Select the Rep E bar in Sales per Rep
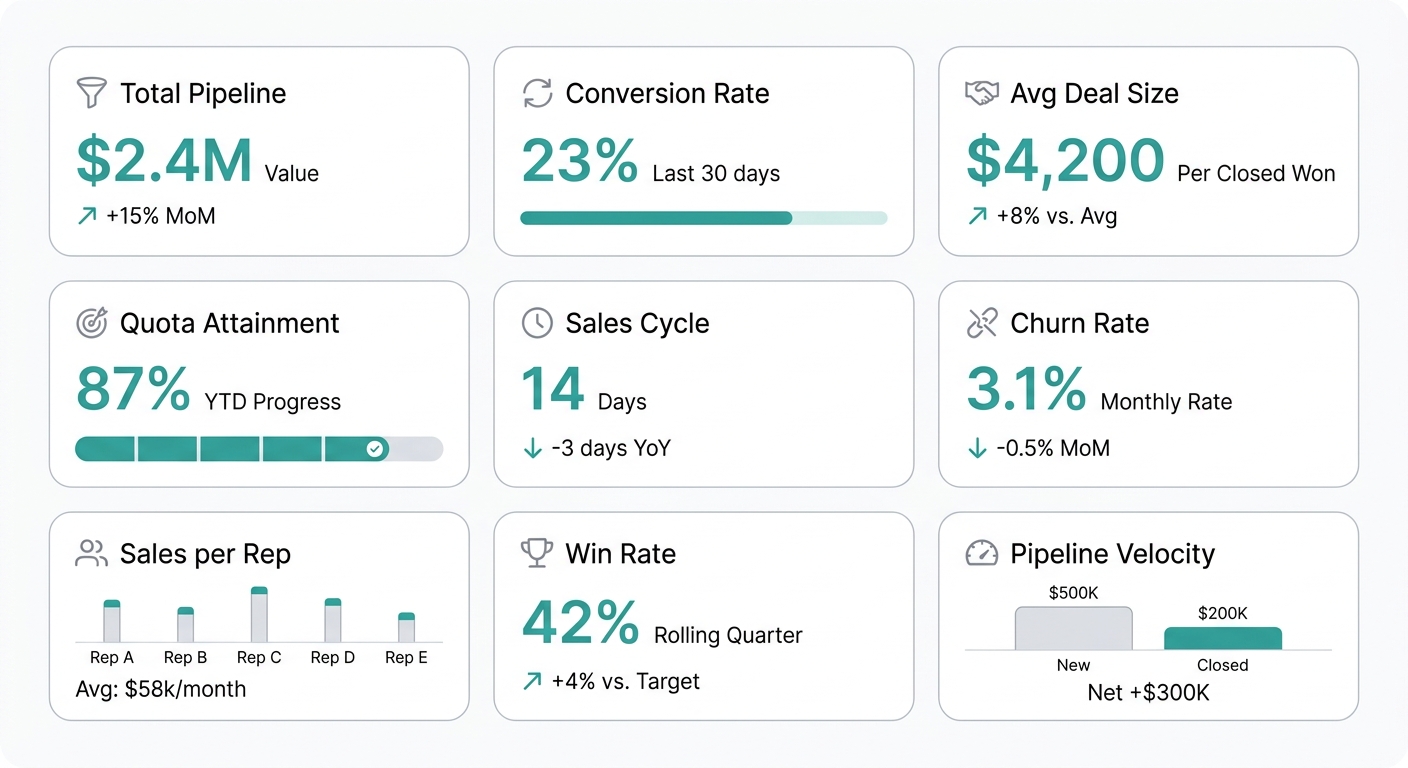This screenshot has height=768, width=1408. [x=406, y=628]
